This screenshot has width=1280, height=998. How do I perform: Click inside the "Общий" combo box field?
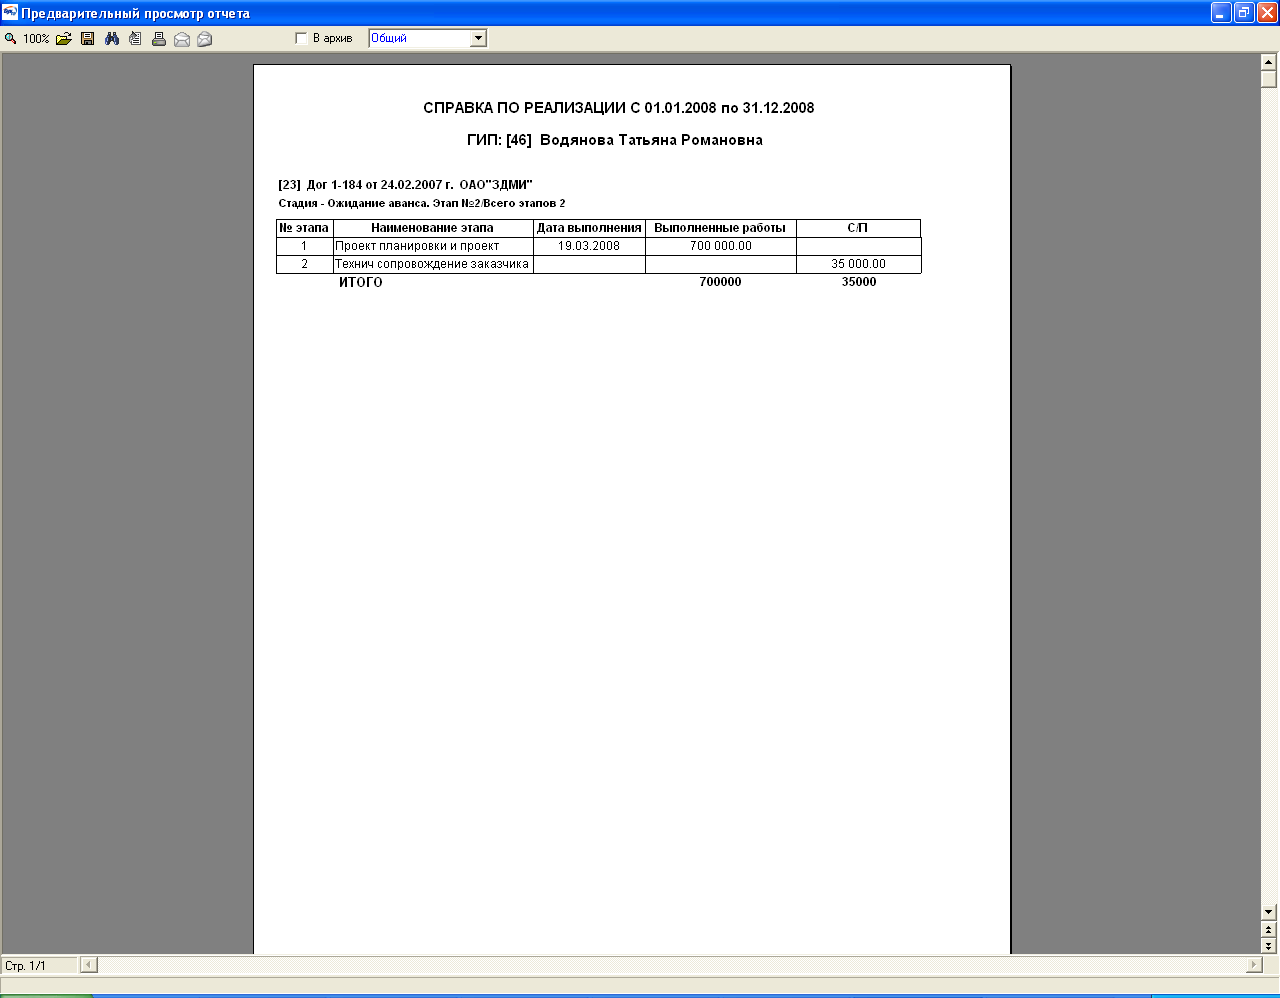point(419,39)
